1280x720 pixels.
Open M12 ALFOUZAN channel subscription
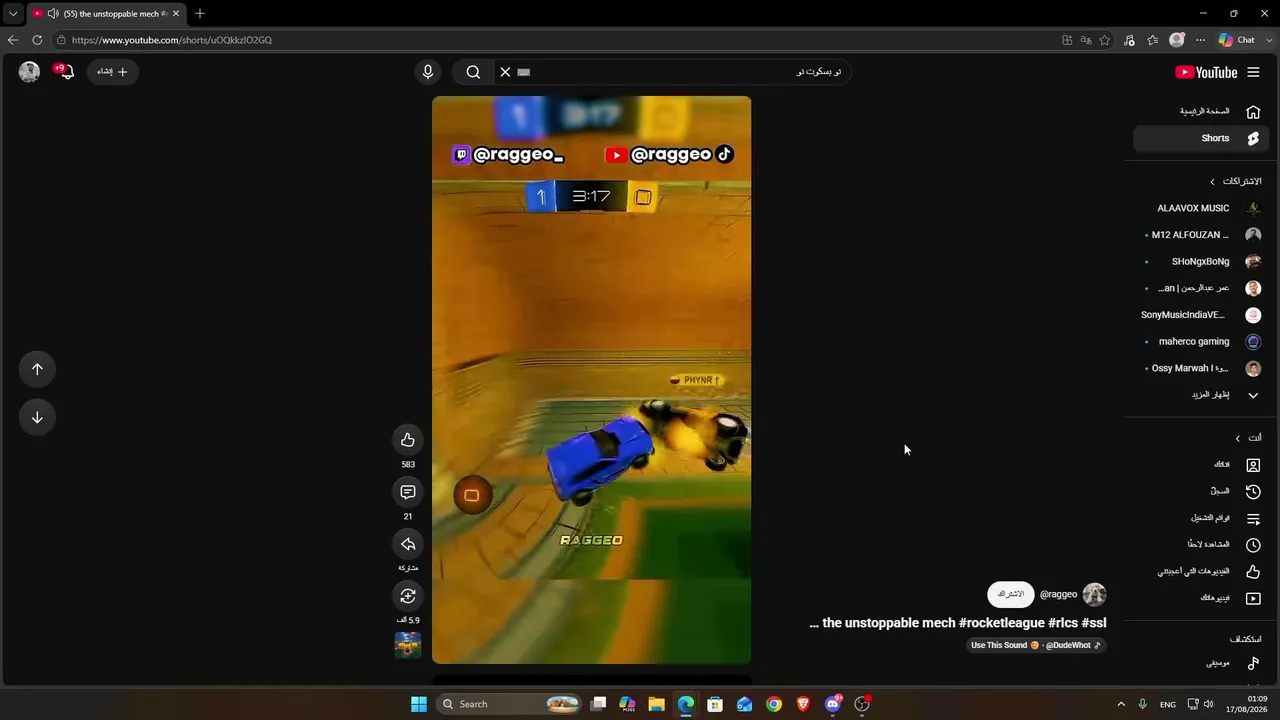pyautogui.click(x=1201, y=235)
